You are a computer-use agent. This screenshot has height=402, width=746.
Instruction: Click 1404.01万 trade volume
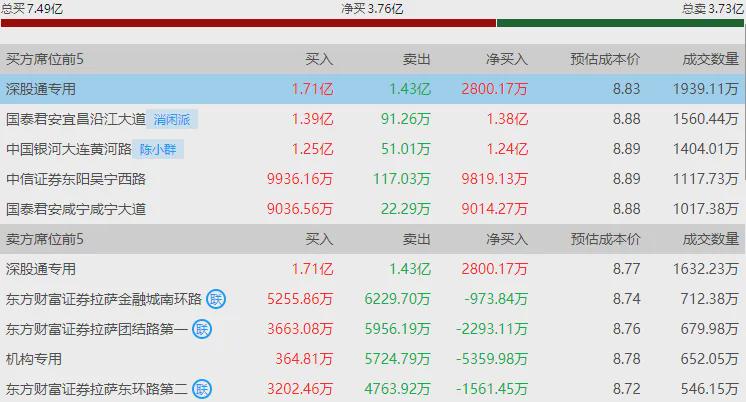[706, 149]
